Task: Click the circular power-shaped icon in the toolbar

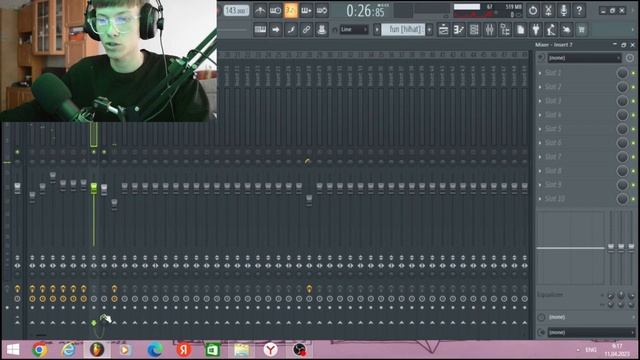Action: pos(533,11)
